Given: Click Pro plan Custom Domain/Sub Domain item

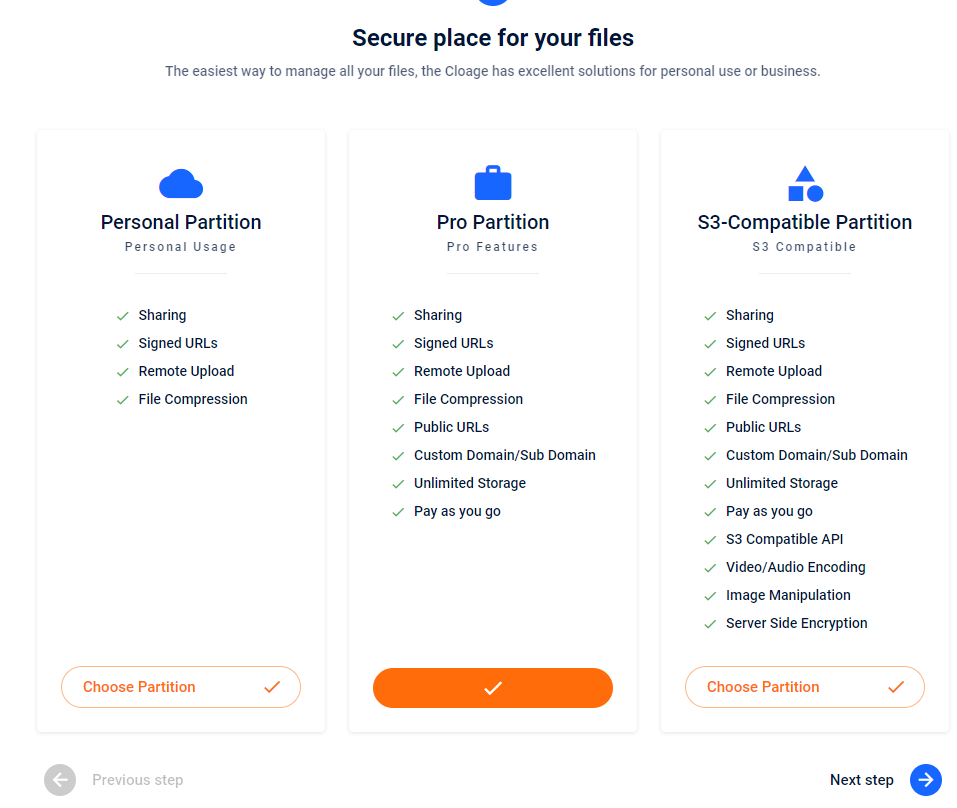Looking at the screenshot, I should point(505,455).
